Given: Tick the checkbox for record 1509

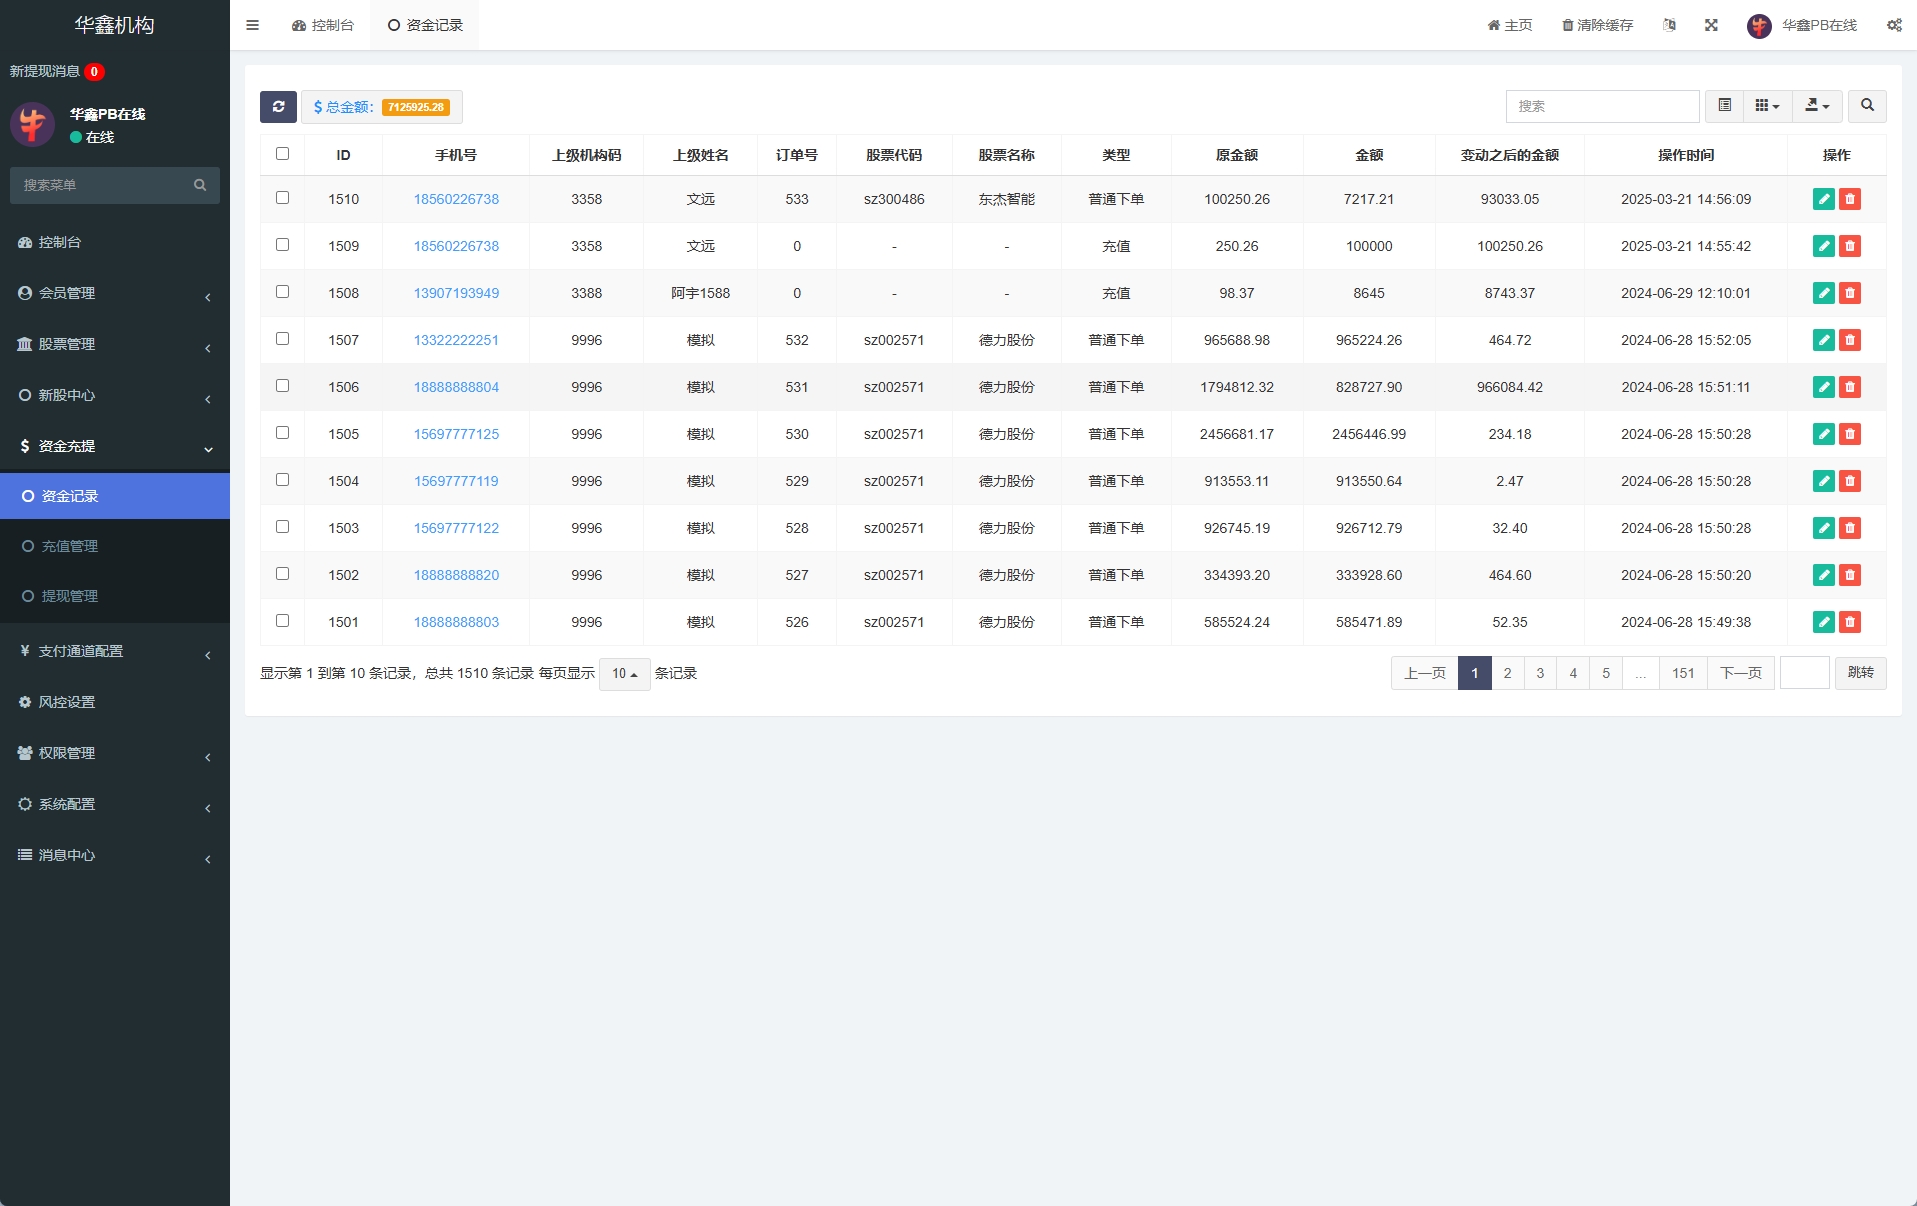Looking at the screenshot, I should 282,245.
